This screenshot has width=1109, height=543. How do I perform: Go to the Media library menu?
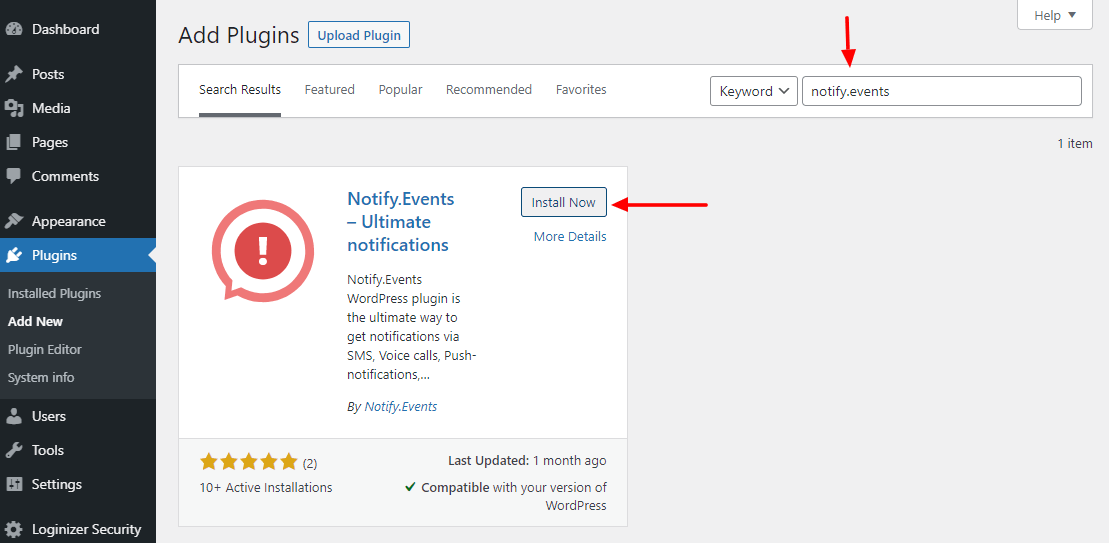click(78, 108)
